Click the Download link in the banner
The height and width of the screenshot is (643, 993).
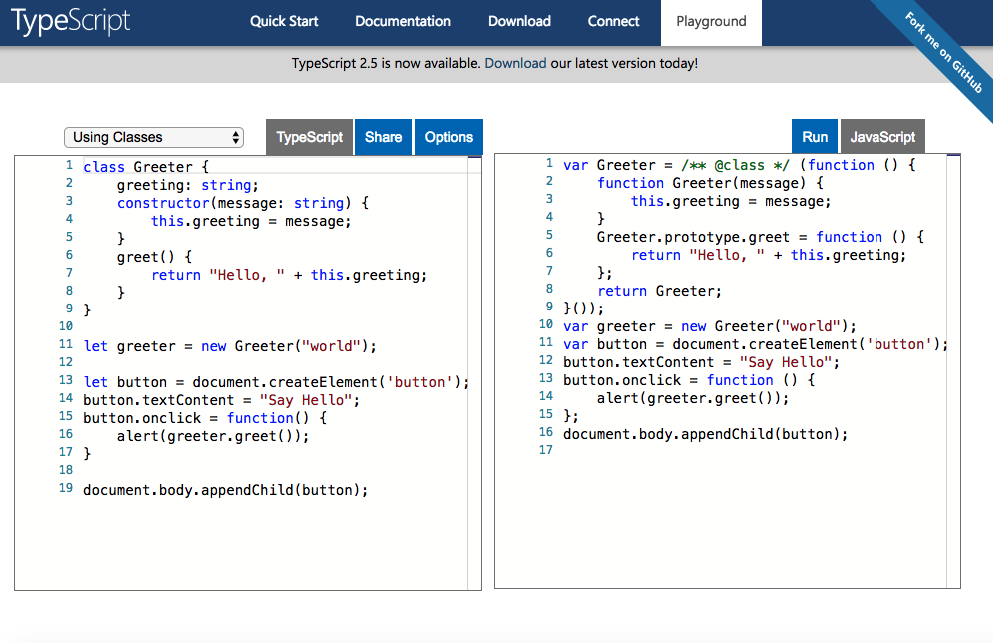click(515, 63)
